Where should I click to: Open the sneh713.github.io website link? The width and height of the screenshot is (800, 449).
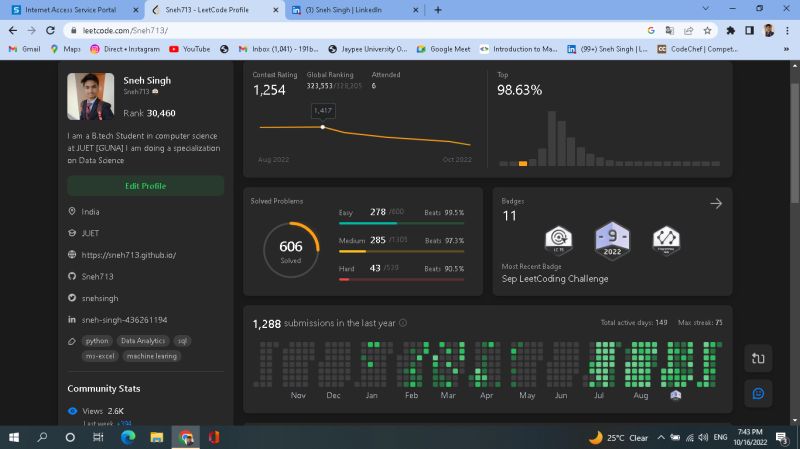click(128, 255)
